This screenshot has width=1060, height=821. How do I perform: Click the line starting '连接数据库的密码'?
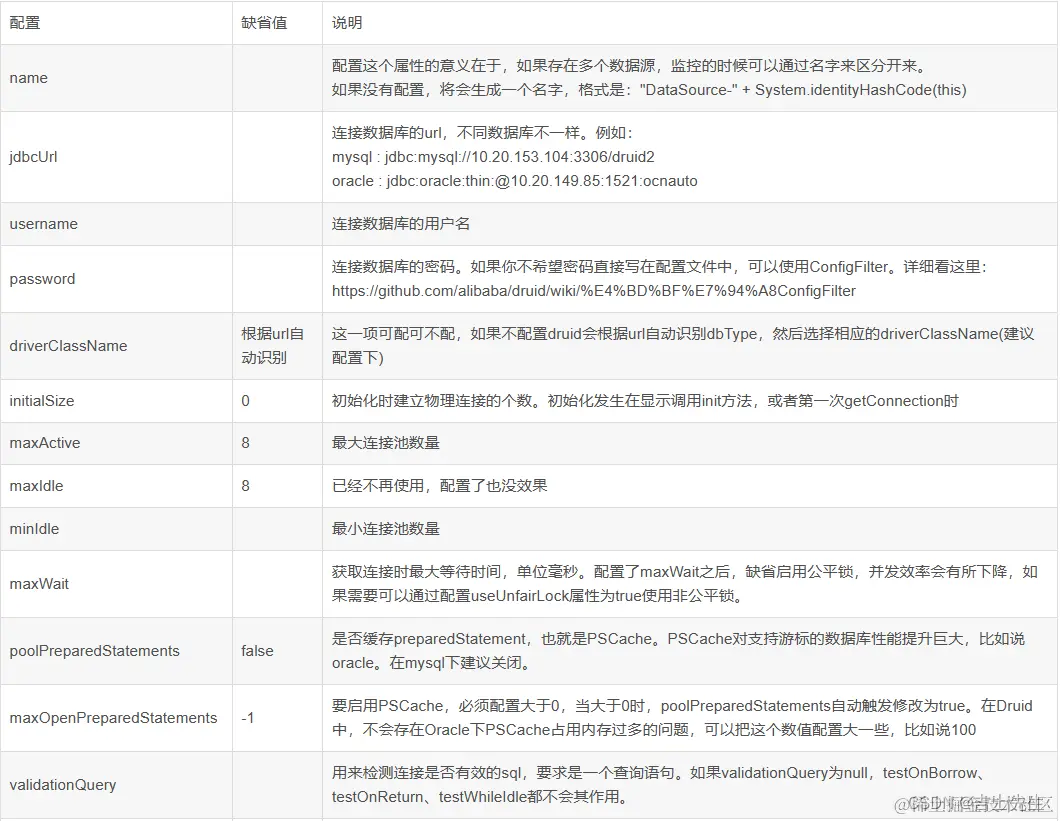[x=659, y=266]
